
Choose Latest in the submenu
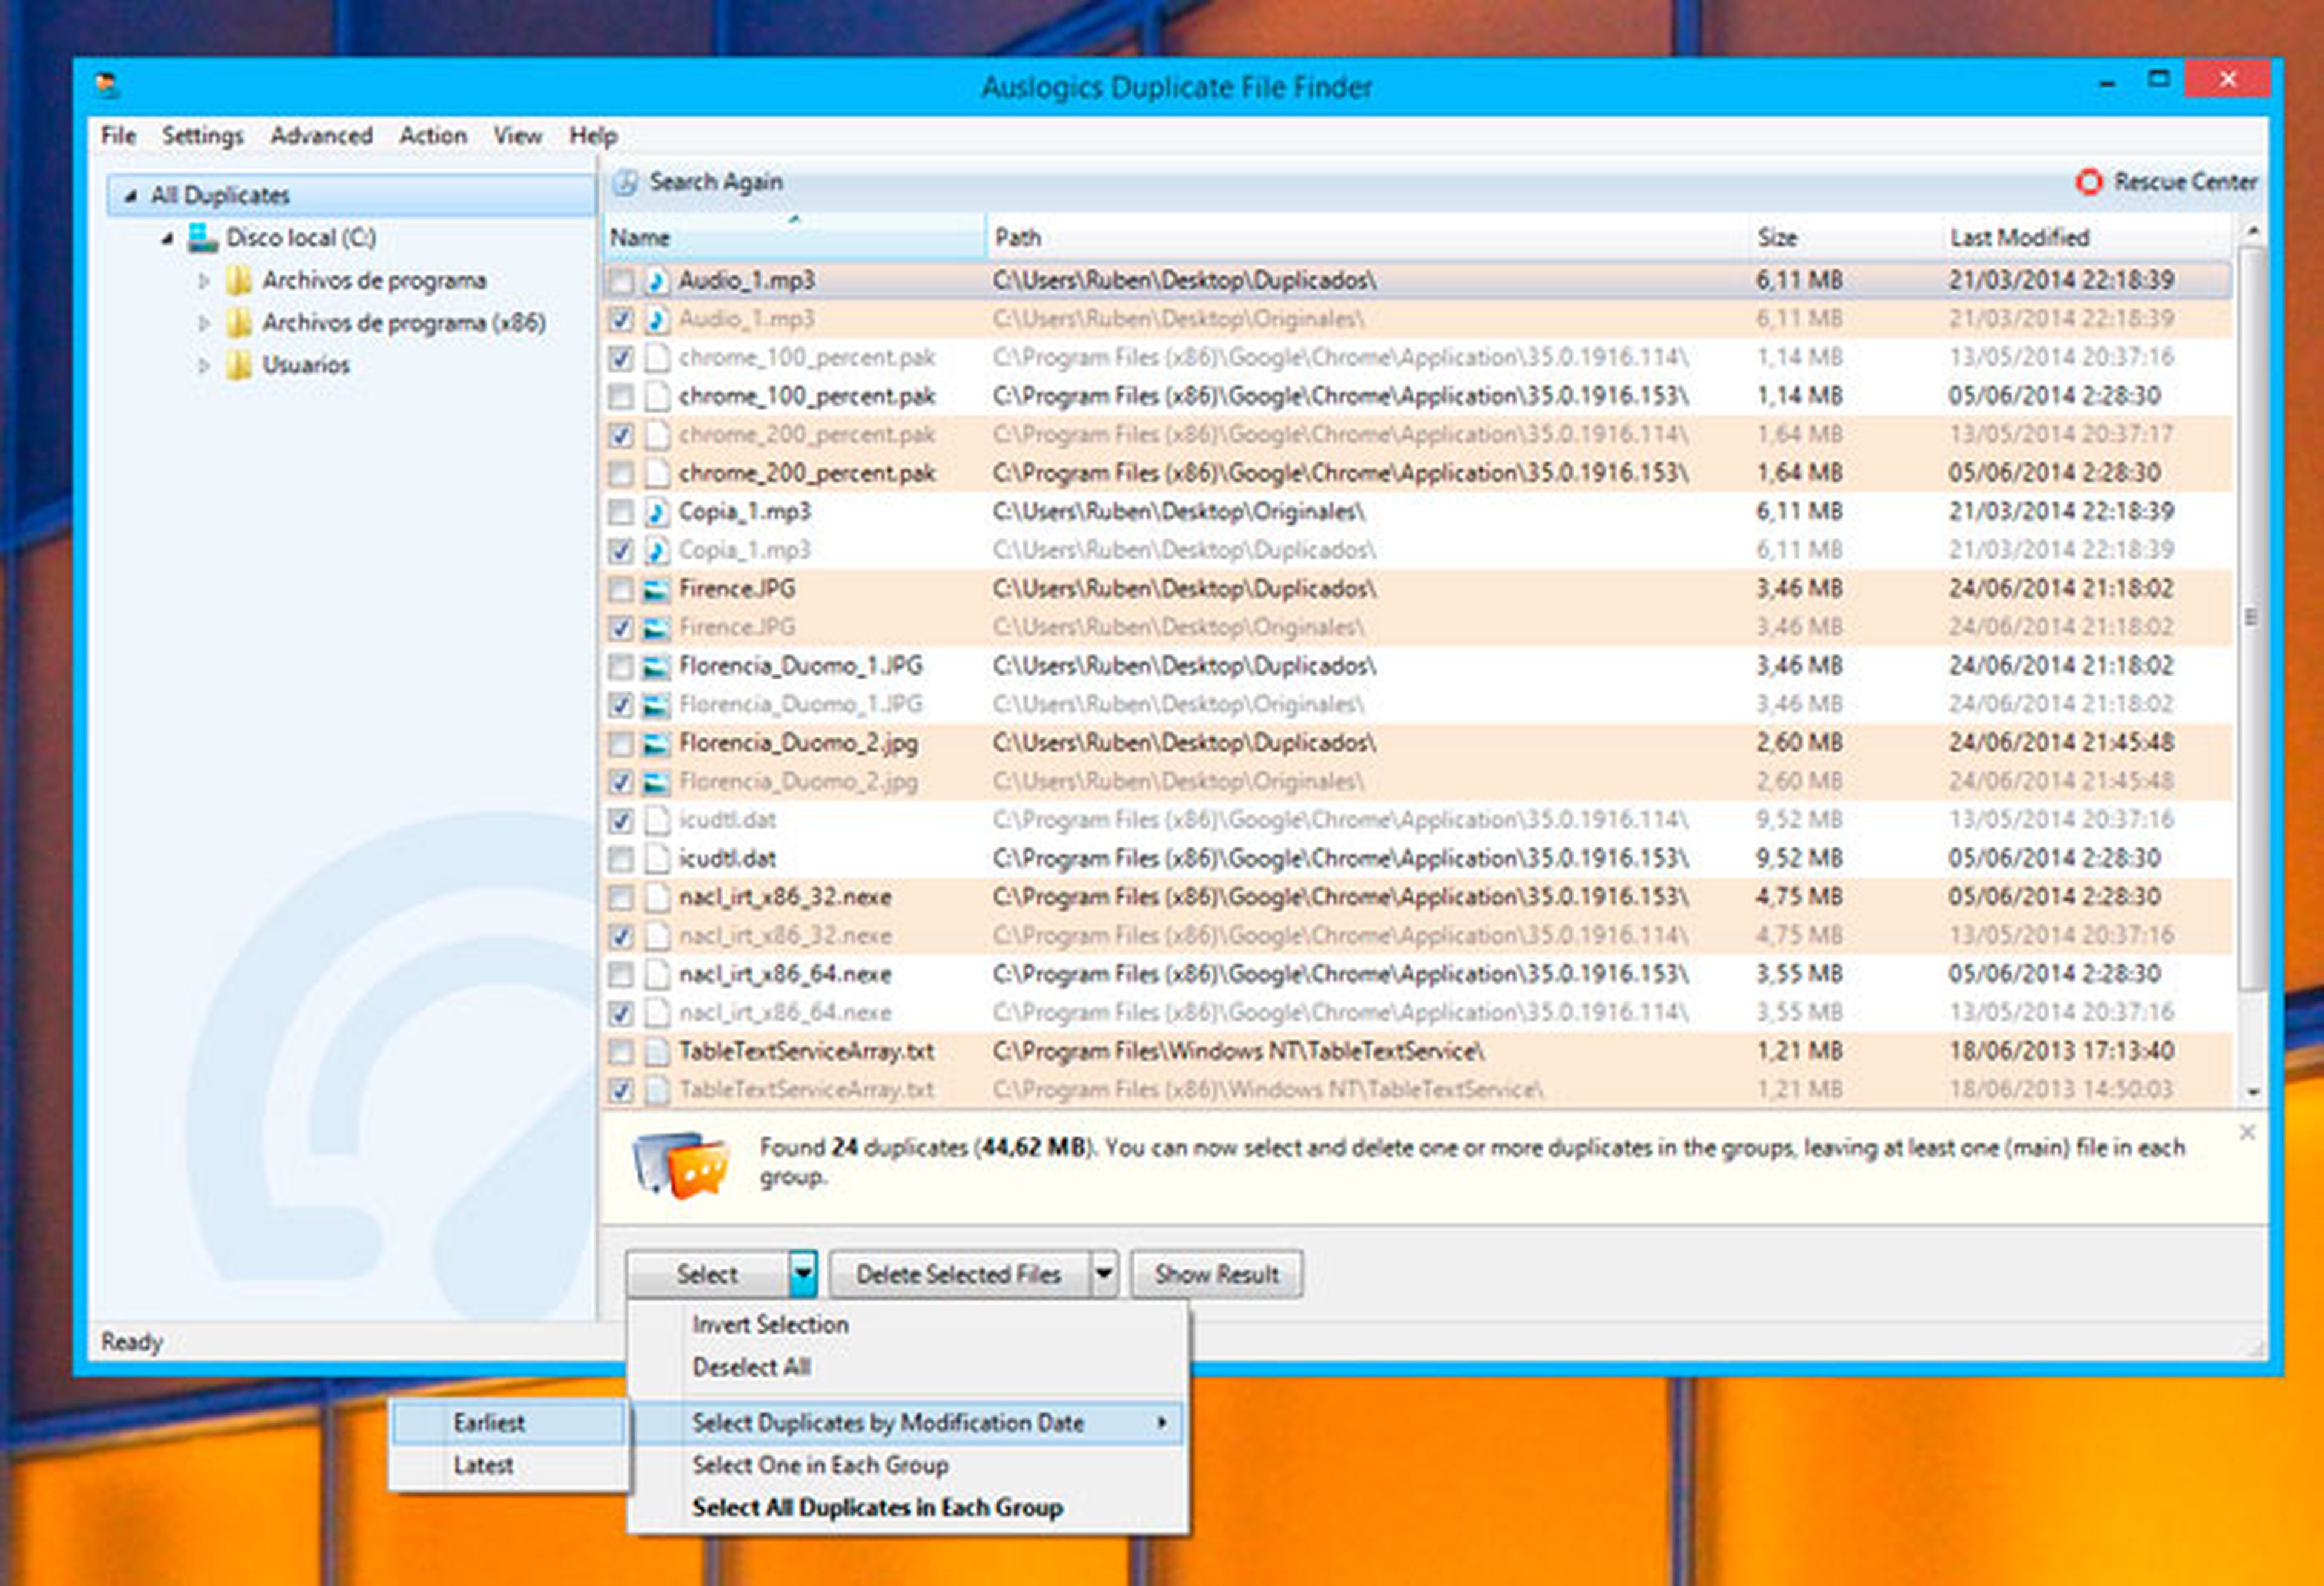[509, 1465]
